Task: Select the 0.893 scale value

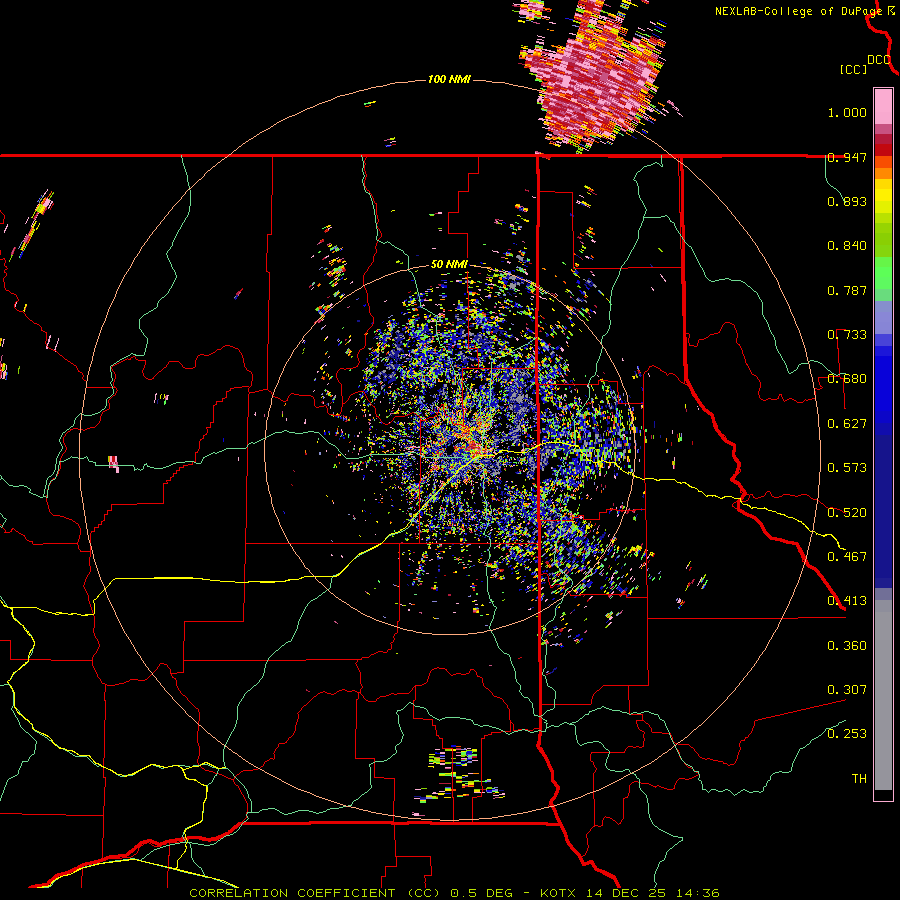Action: (x=847, y=201)
